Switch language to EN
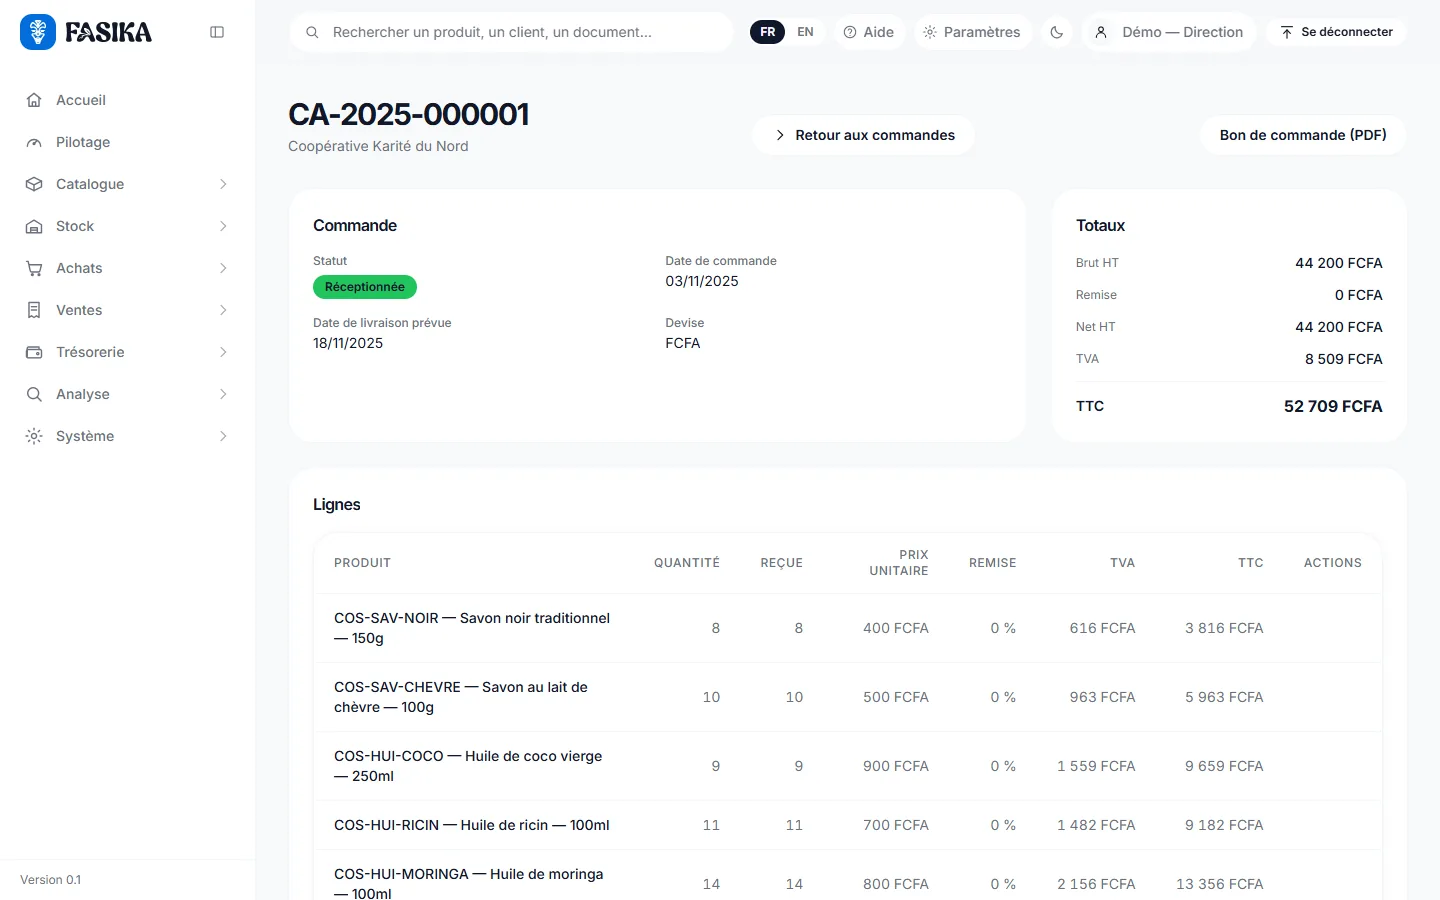Image resolution: width=1440 pixels, height=900 pixels. tap(805, 32)
